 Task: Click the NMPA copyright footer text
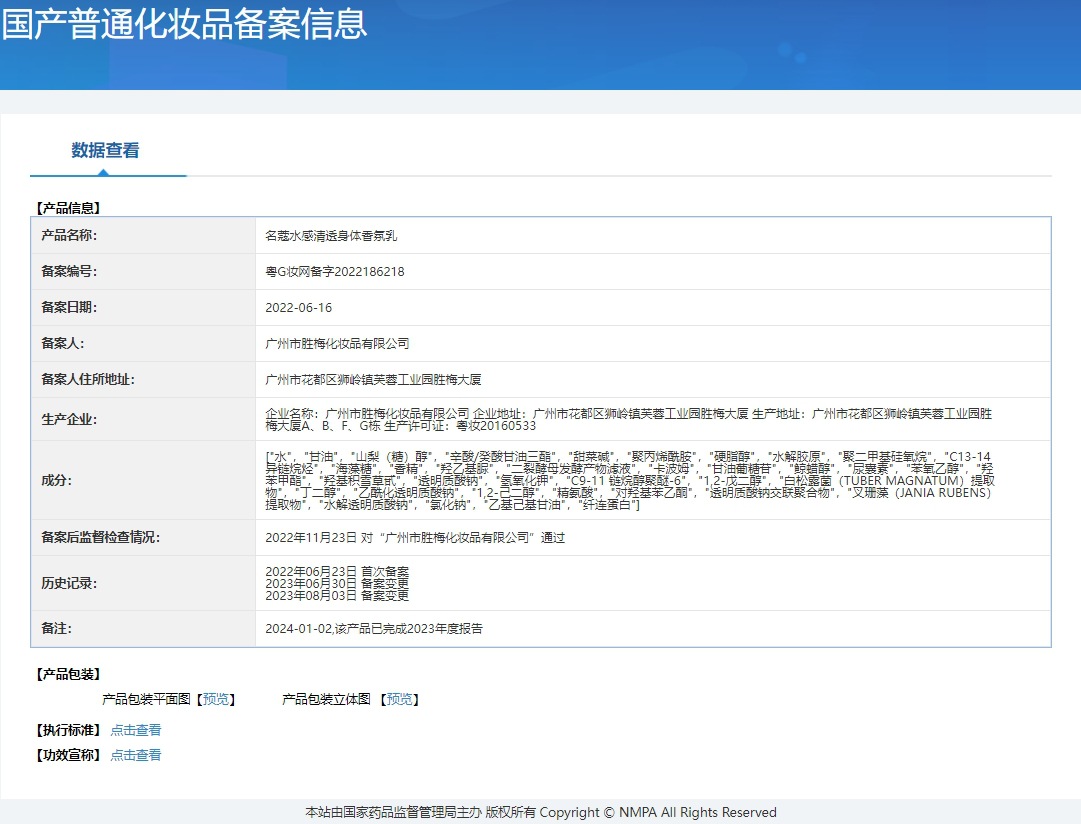pyautogui.click(x=540, y=812)
